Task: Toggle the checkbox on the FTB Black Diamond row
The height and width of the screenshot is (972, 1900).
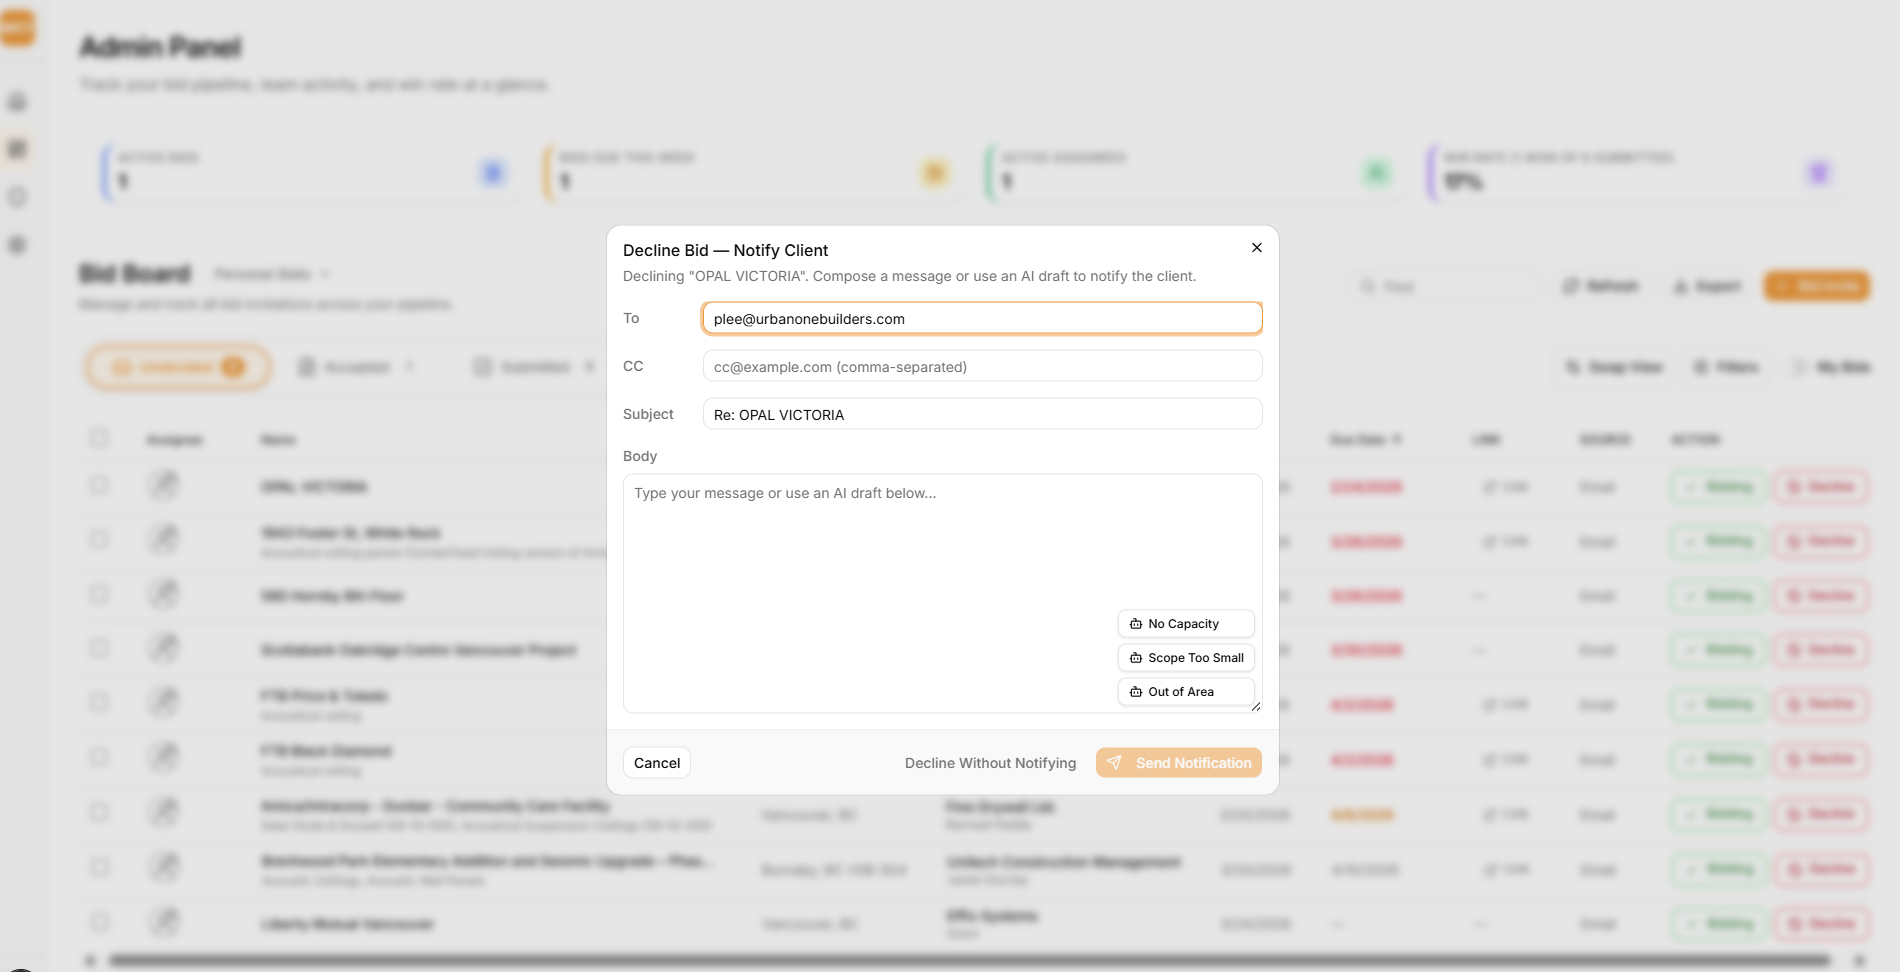Action: (x=99, y=757)
